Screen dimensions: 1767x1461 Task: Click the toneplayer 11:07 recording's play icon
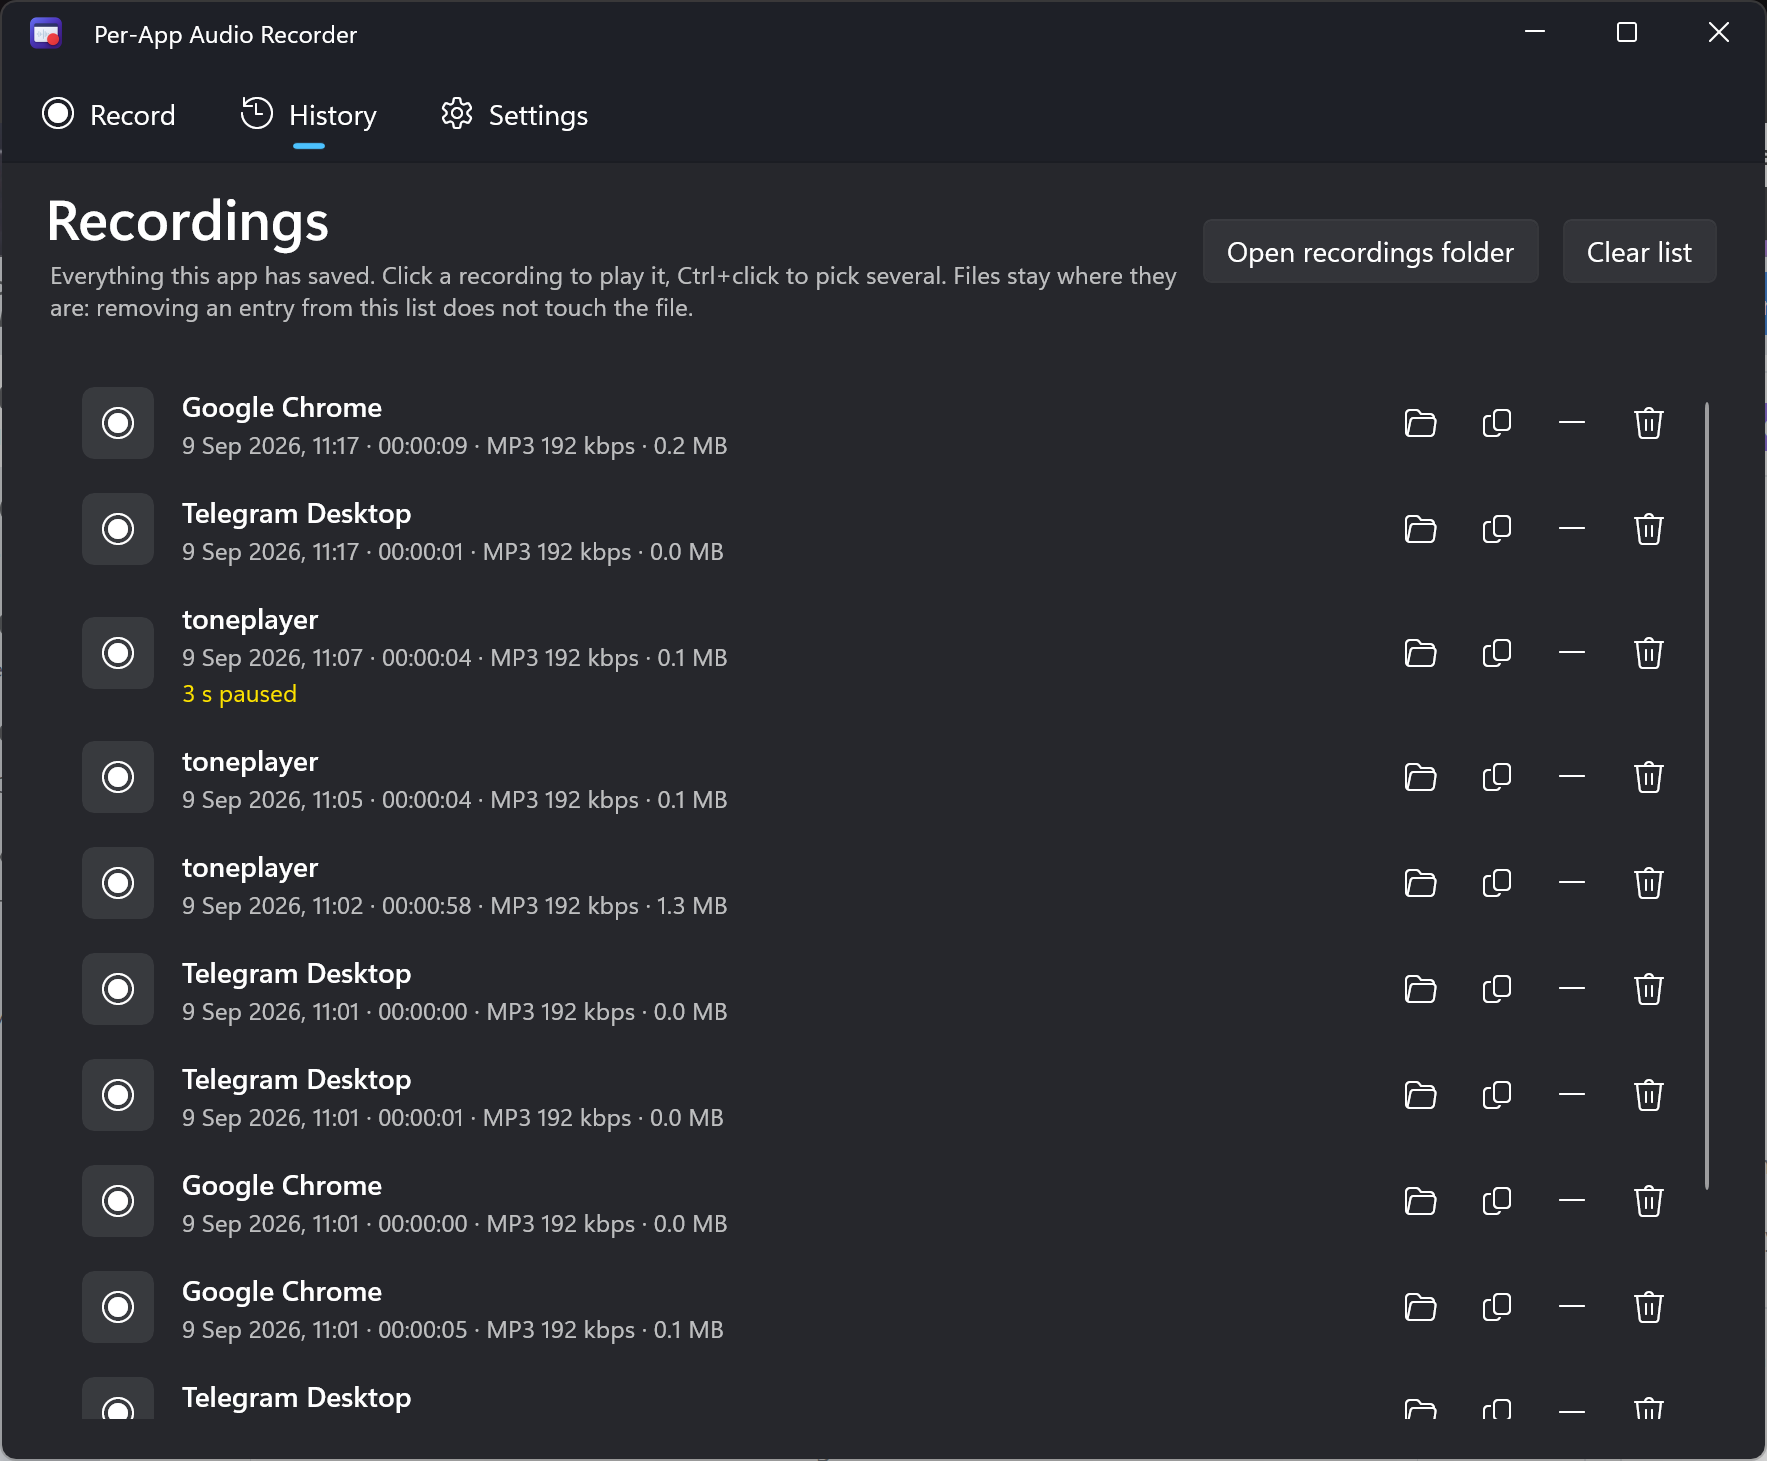pos(118,653)
